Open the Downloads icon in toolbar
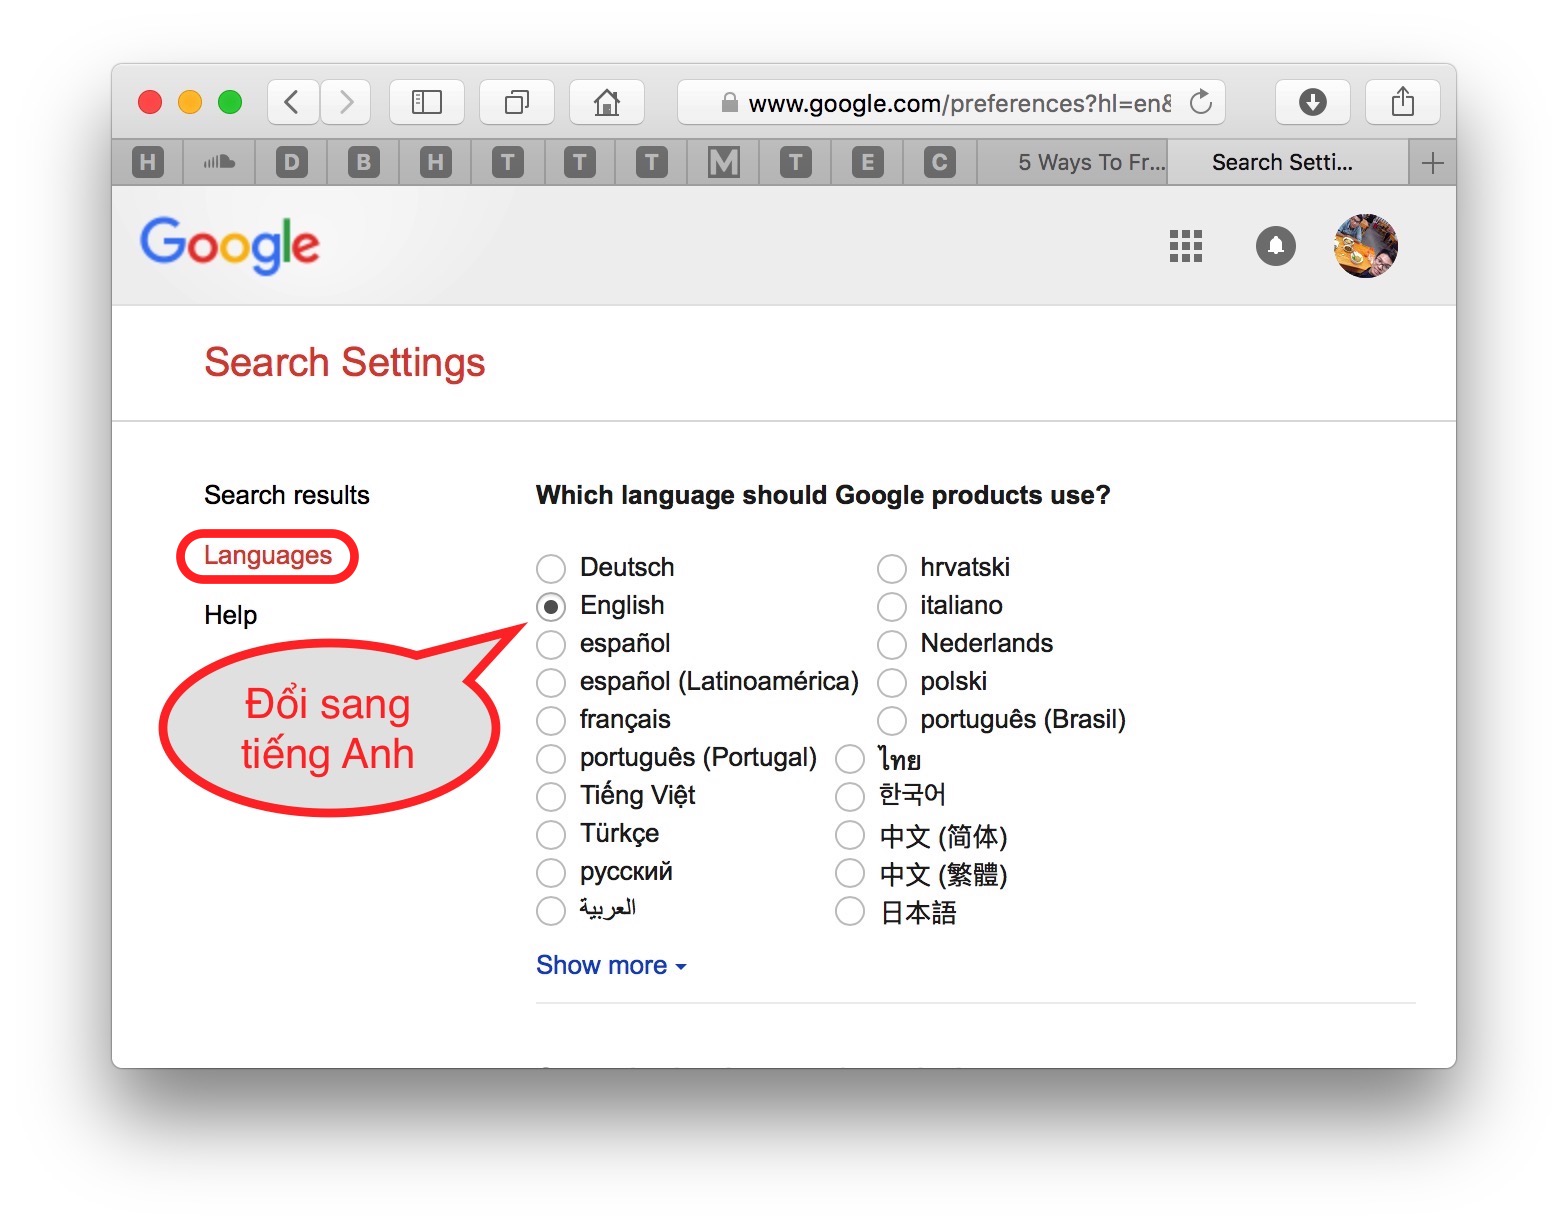Screen dimensions: 1568x1228 1312,102
